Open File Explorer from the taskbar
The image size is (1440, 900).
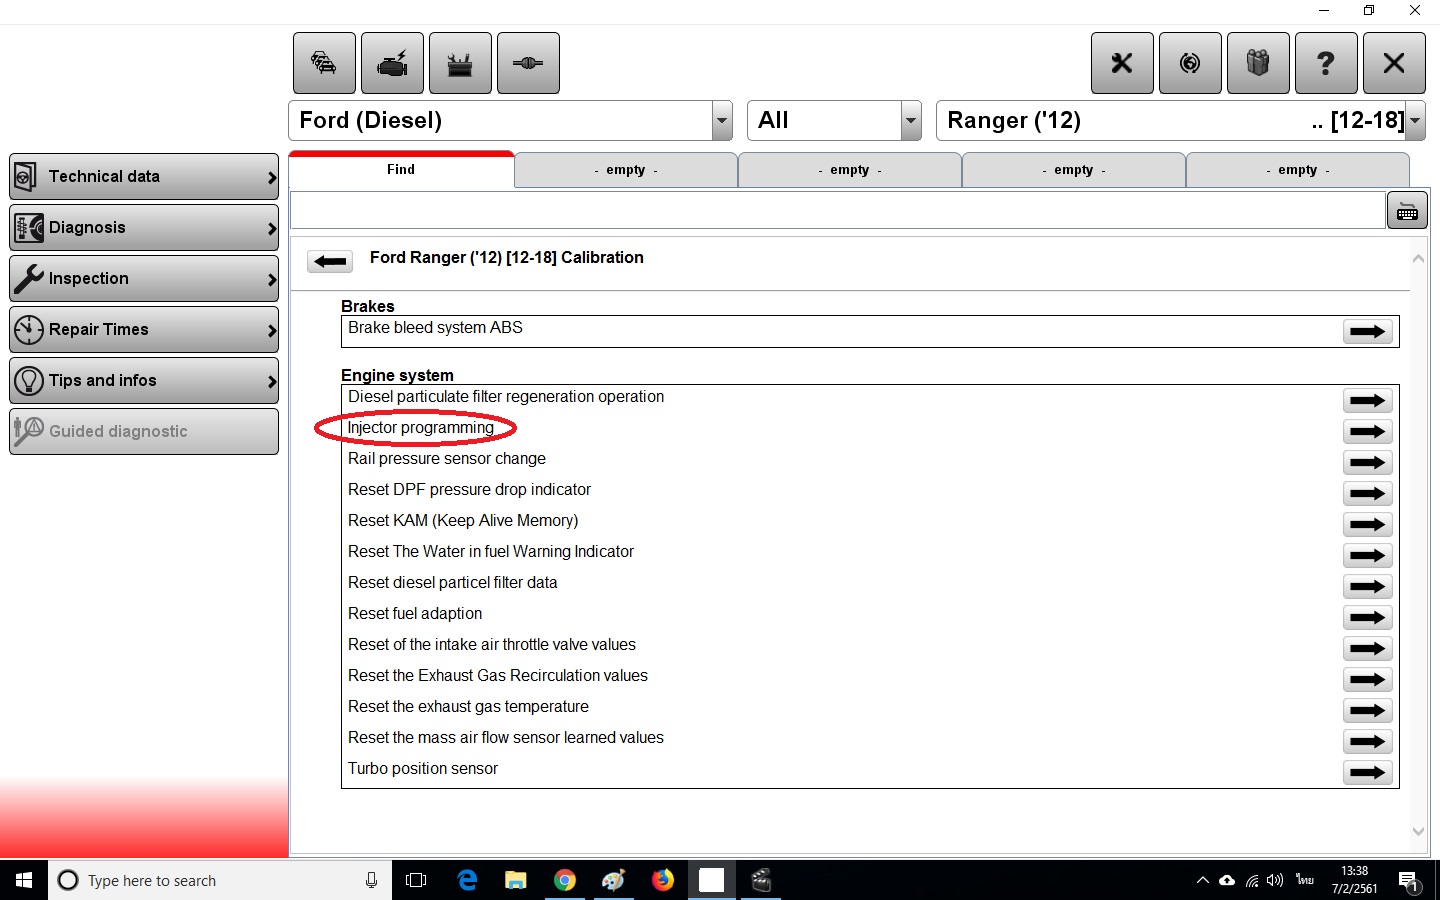tap(516, 880)
